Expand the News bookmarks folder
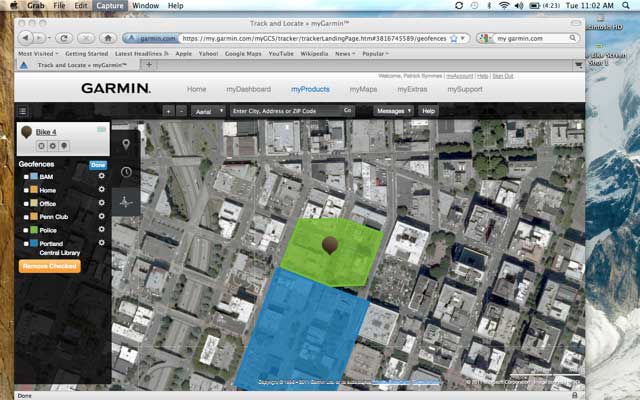This screenshot has height=400, width=640. (345, 53)
